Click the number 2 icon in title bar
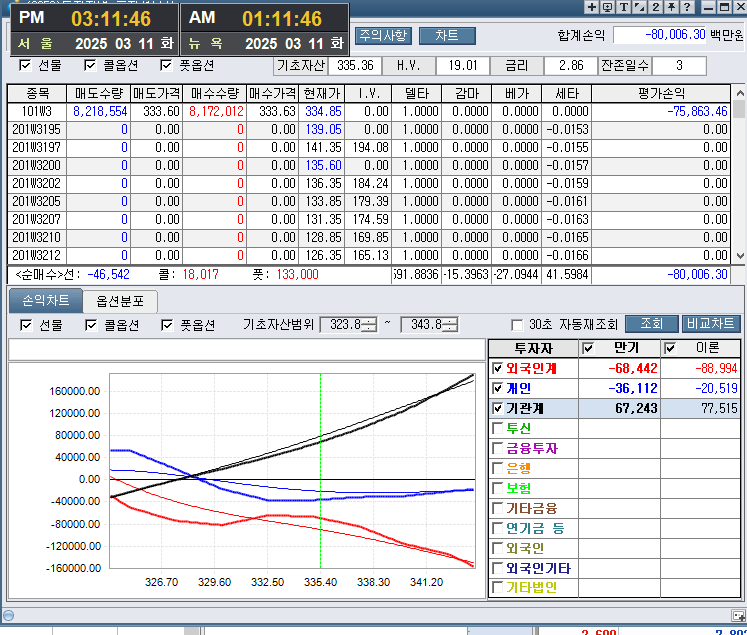 point(655,7)
